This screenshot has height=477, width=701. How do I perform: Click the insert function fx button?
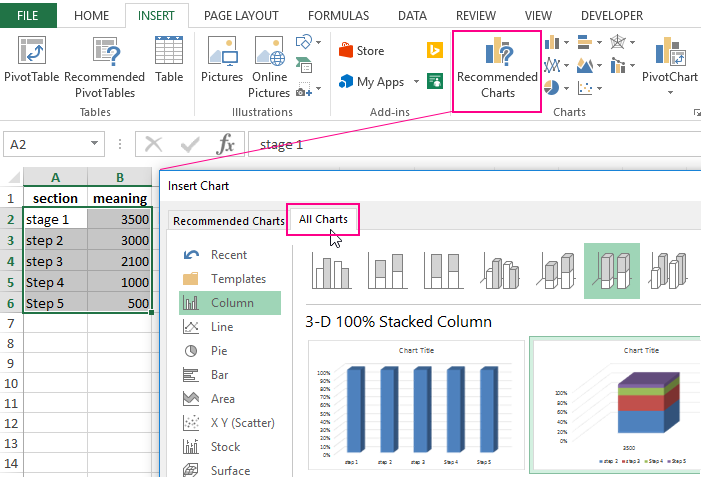(x=227, y=145)
